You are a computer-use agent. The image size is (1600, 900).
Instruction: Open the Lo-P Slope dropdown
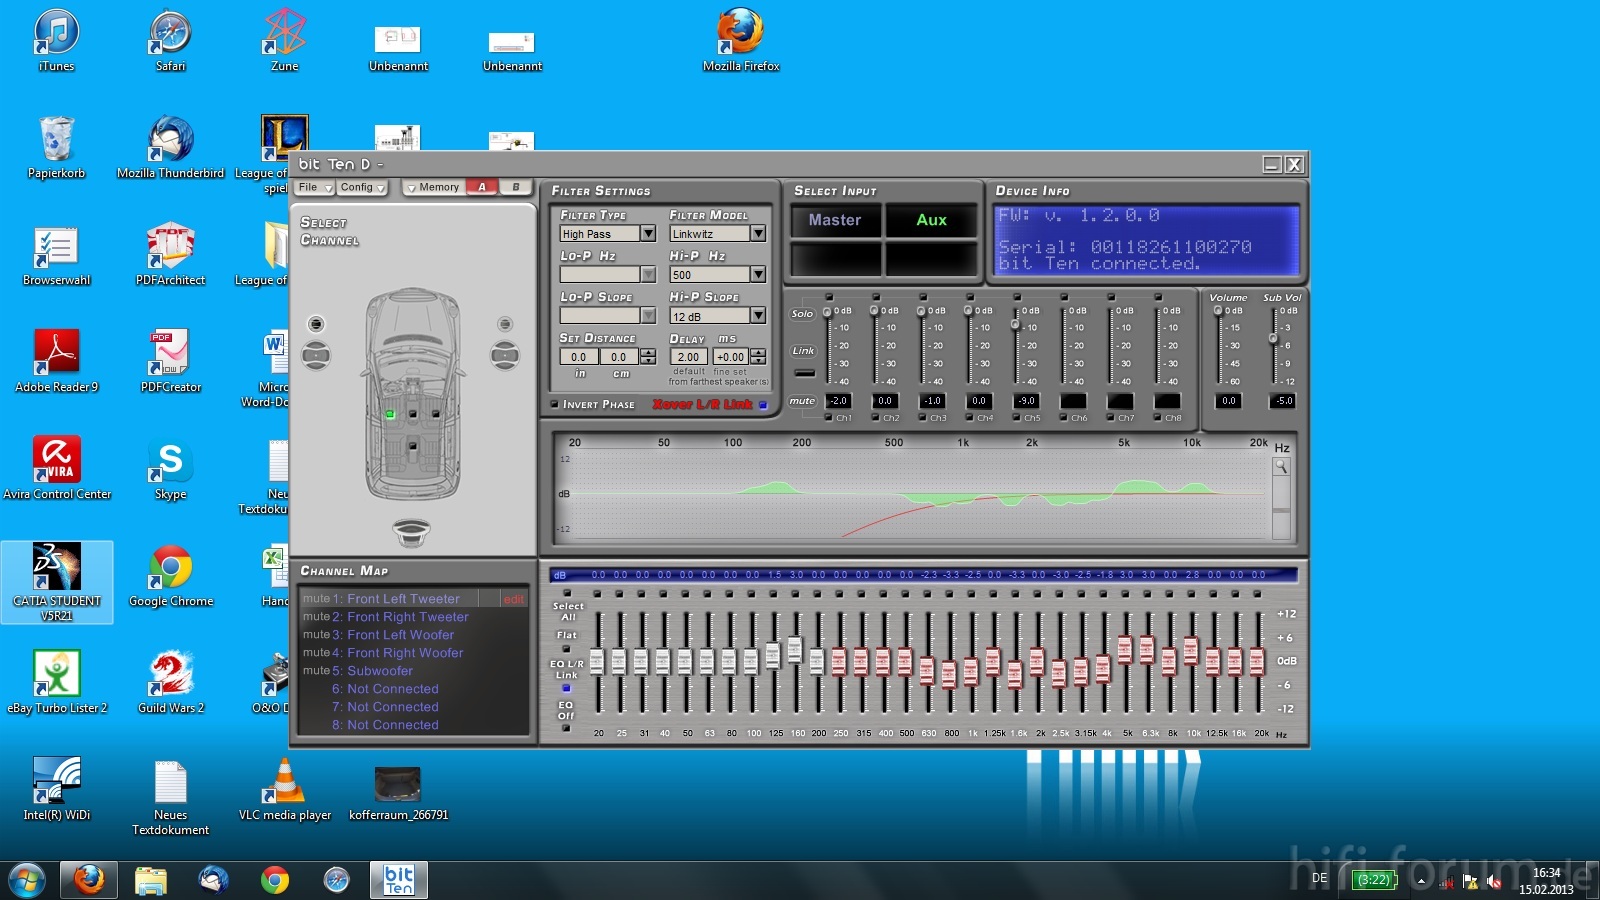648,316
